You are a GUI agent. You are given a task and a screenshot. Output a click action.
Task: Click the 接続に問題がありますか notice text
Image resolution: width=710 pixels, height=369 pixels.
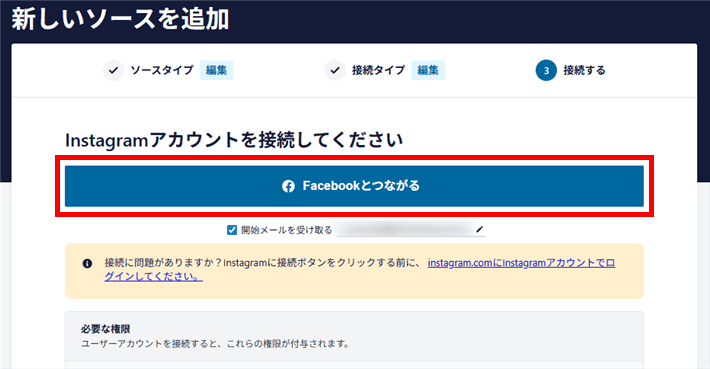pos(264,263)
